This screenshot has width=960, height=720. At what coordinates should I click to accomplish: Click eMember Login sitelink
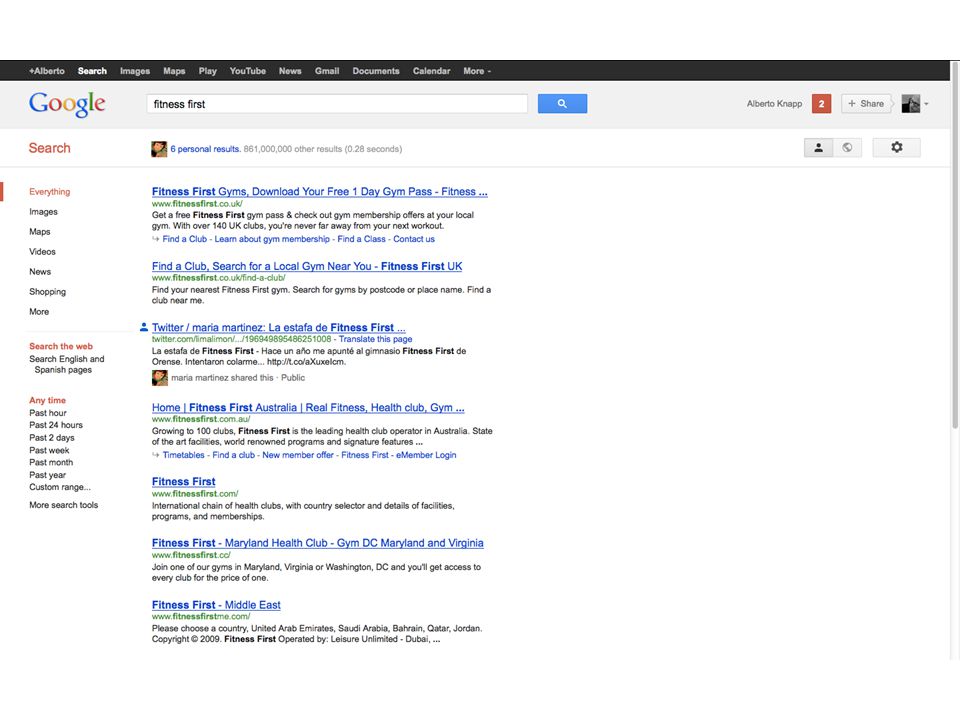point(426,455)
